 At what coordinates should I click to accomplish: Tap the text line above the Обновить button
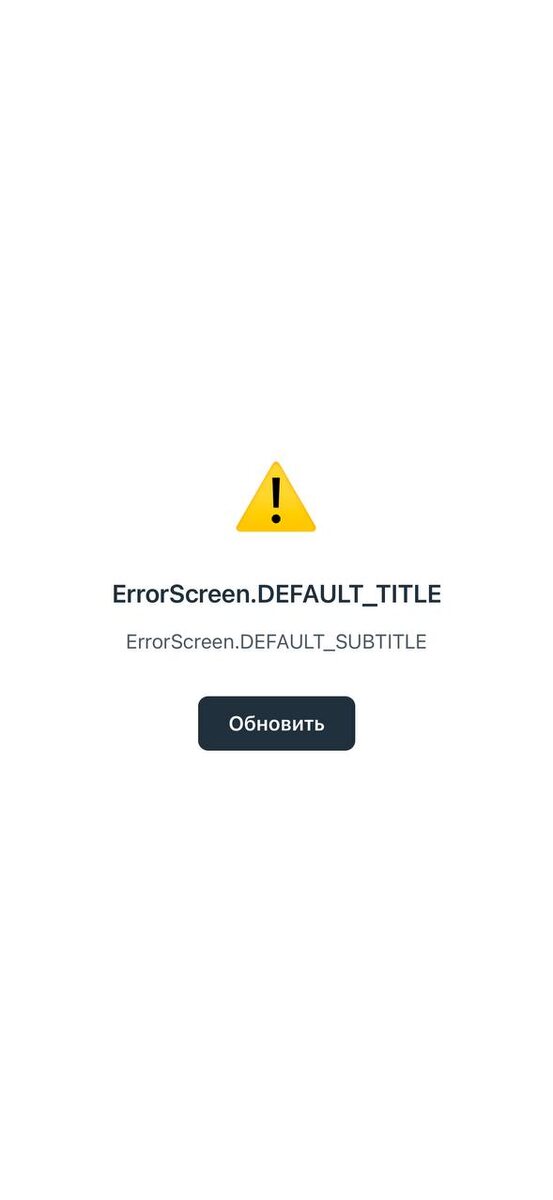pos(276,642)
